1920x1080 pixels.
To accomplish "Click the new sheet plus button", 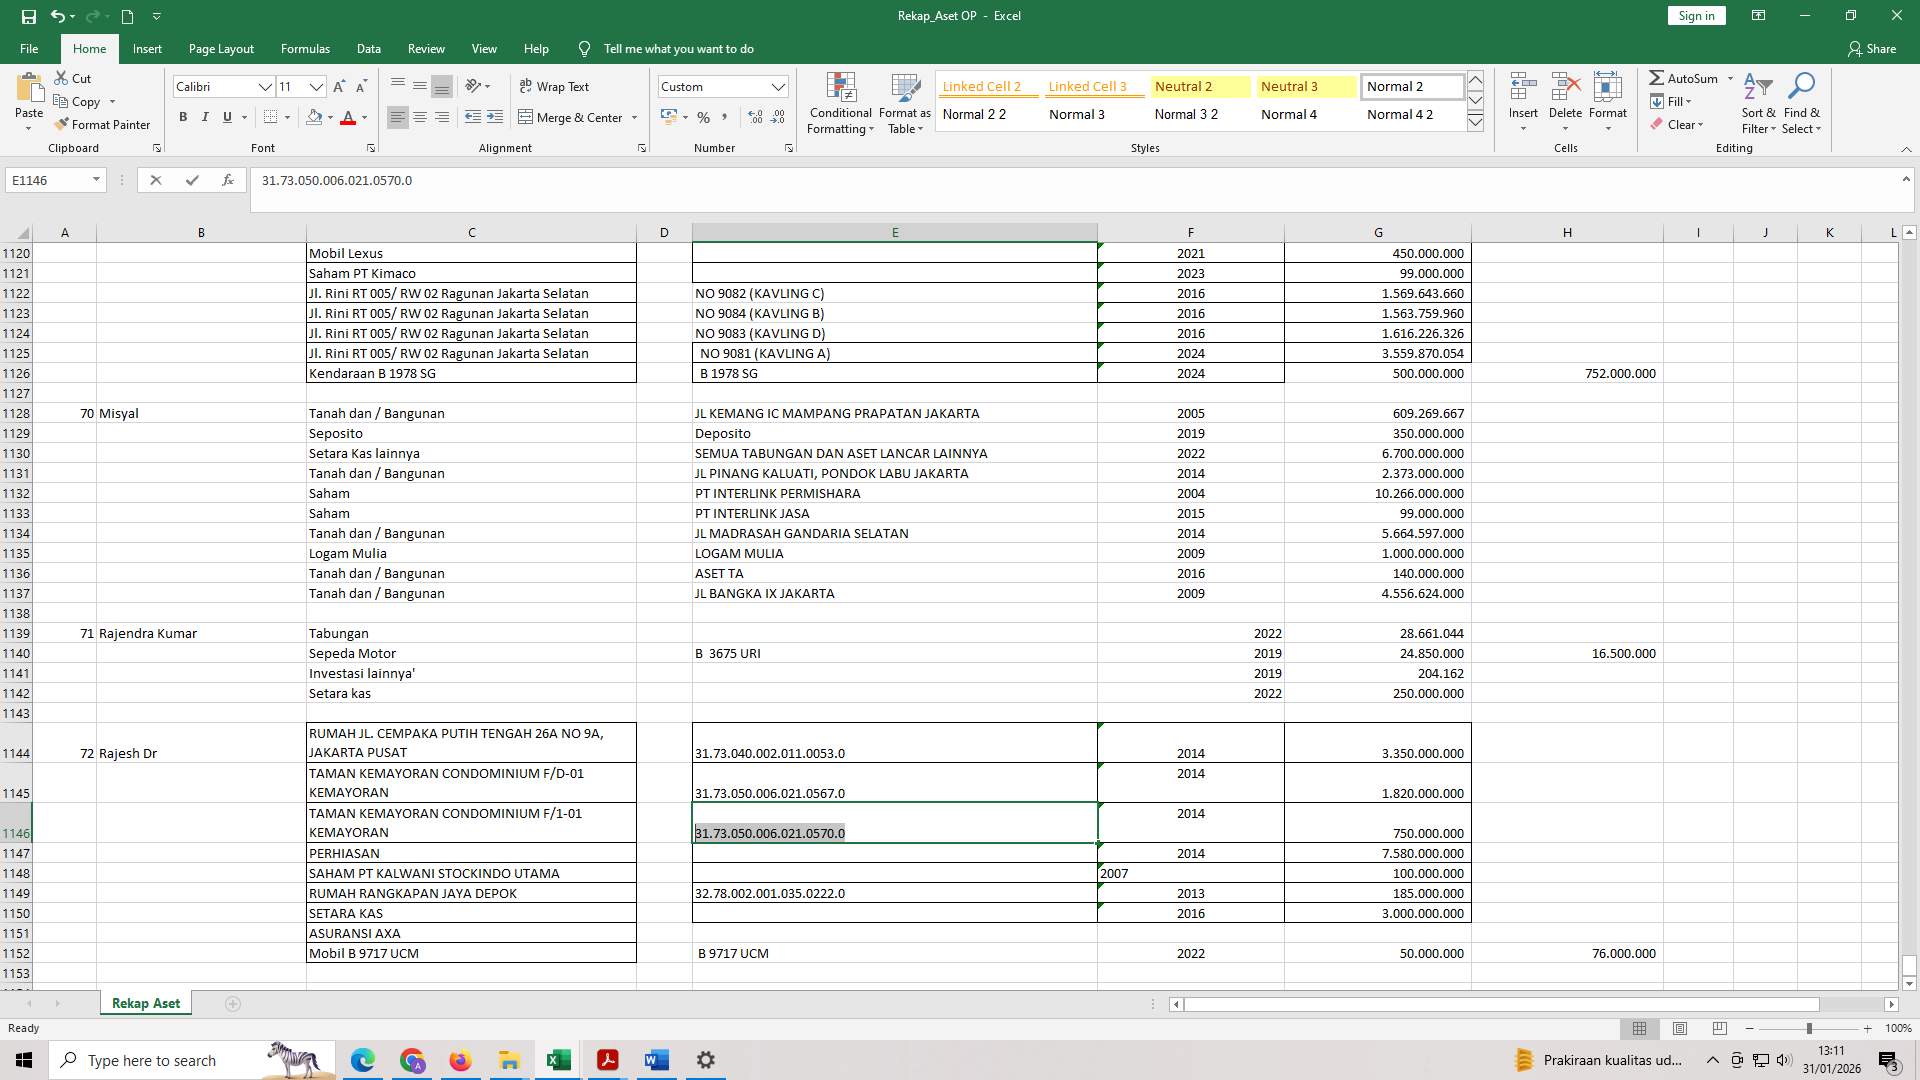I will click(233, 1003).
